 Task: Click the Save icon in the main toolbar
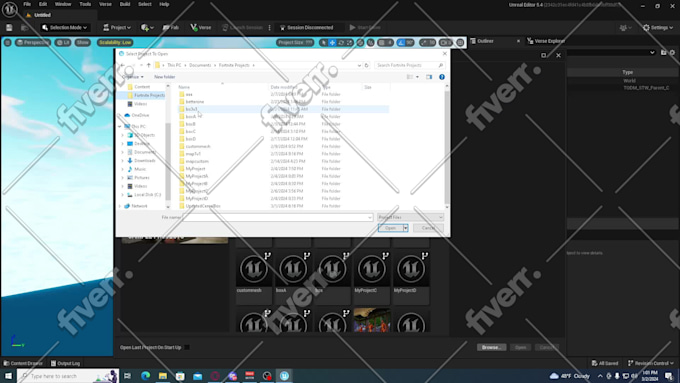(x=9, y=27)
